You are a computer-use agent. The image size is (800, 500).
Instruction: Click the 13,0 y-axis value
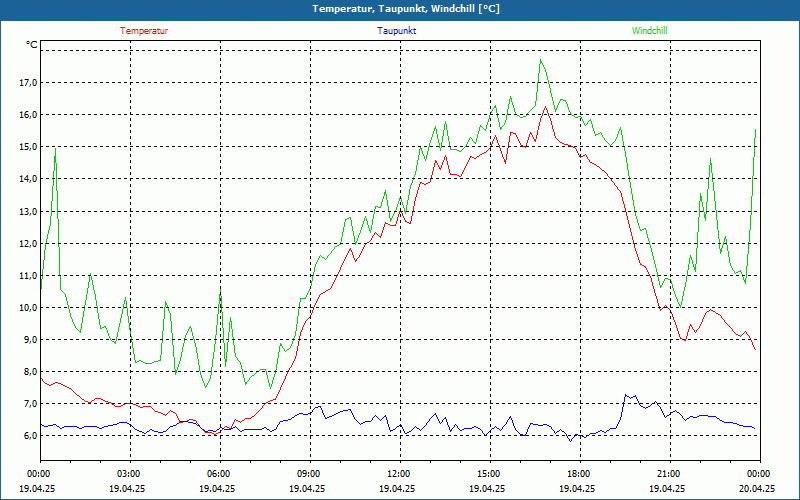[x=29, y=211]
